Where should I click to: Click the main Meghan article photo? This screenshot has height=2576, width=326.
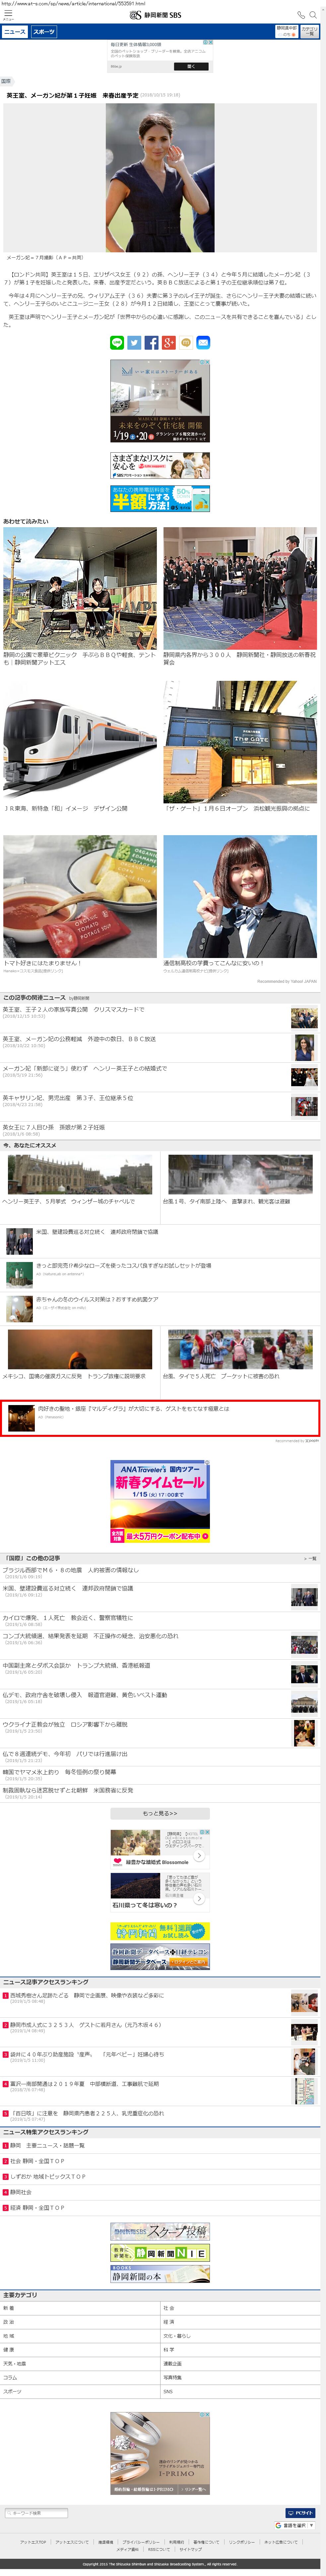[x=160, y=178]
